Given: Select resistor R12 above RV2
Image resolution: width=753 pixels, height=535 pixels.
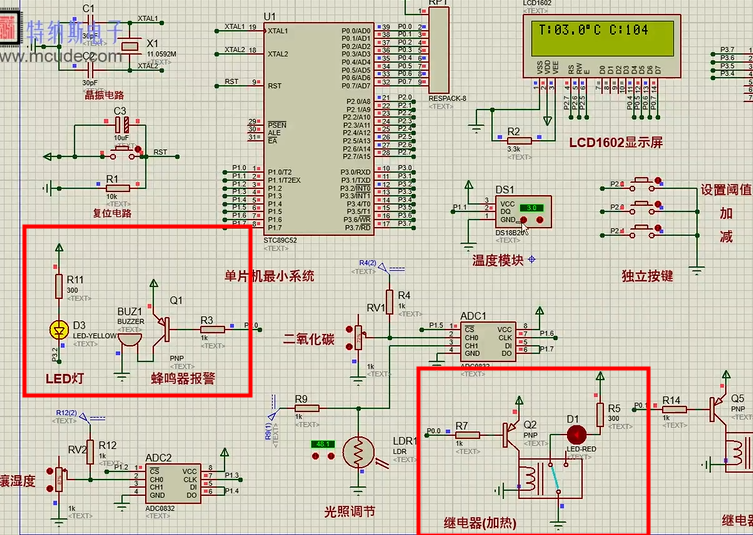Looking at the screenshot, I should [x=90, y=452].
